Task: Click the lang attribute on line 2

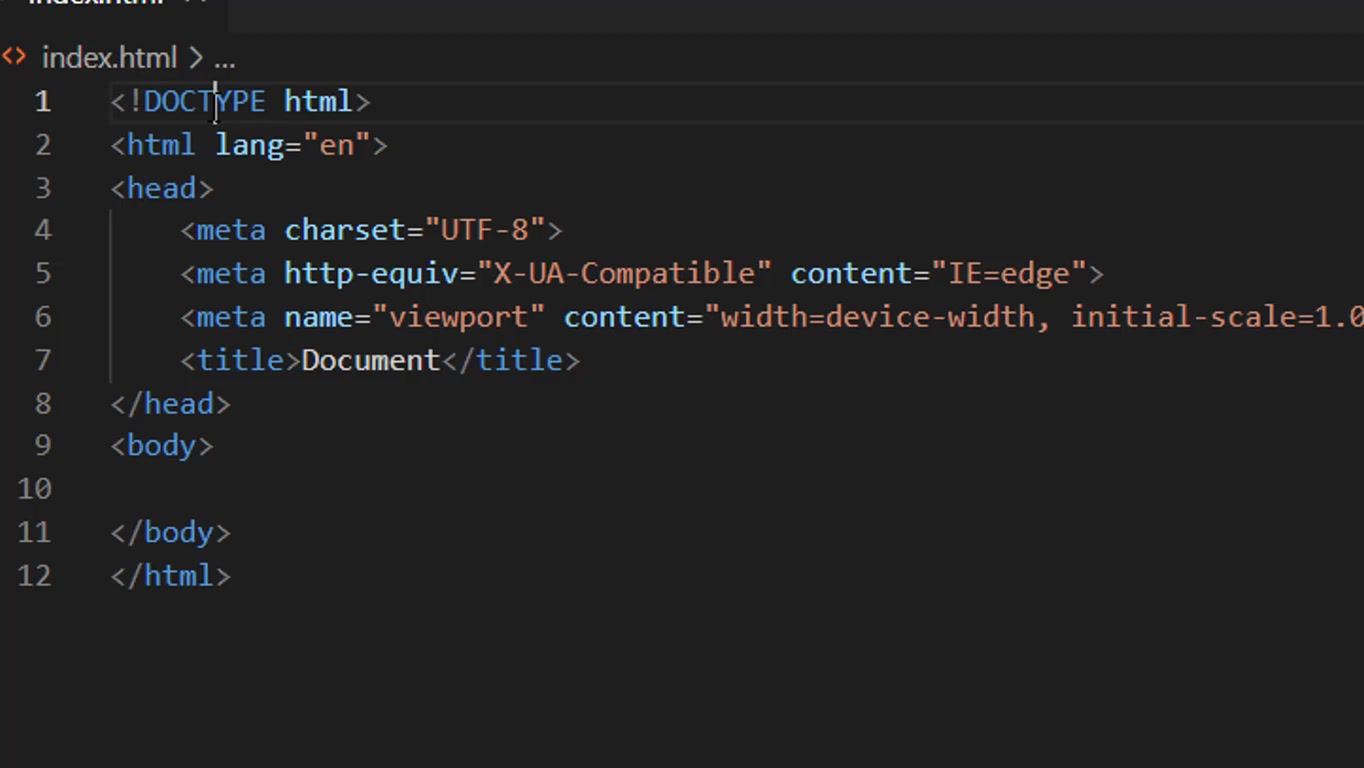Action: tap(250, 145)
